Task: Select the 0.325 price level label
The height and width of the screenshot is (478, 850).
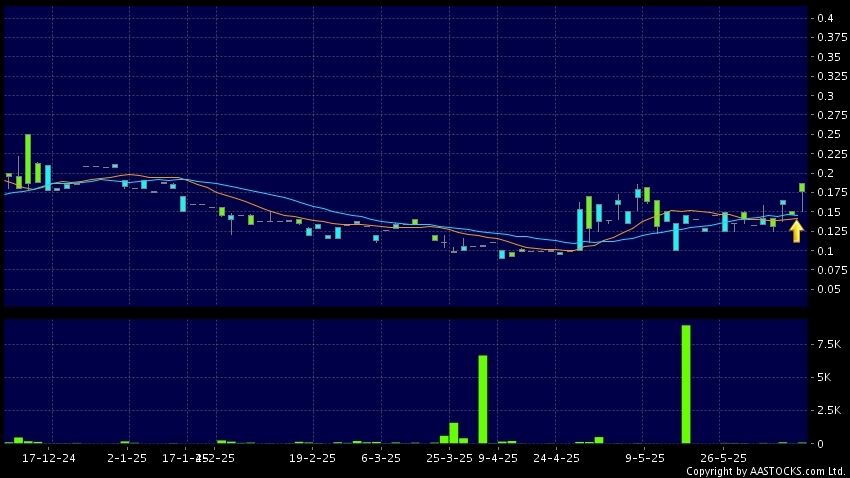Action: click(x=832, y=76)
